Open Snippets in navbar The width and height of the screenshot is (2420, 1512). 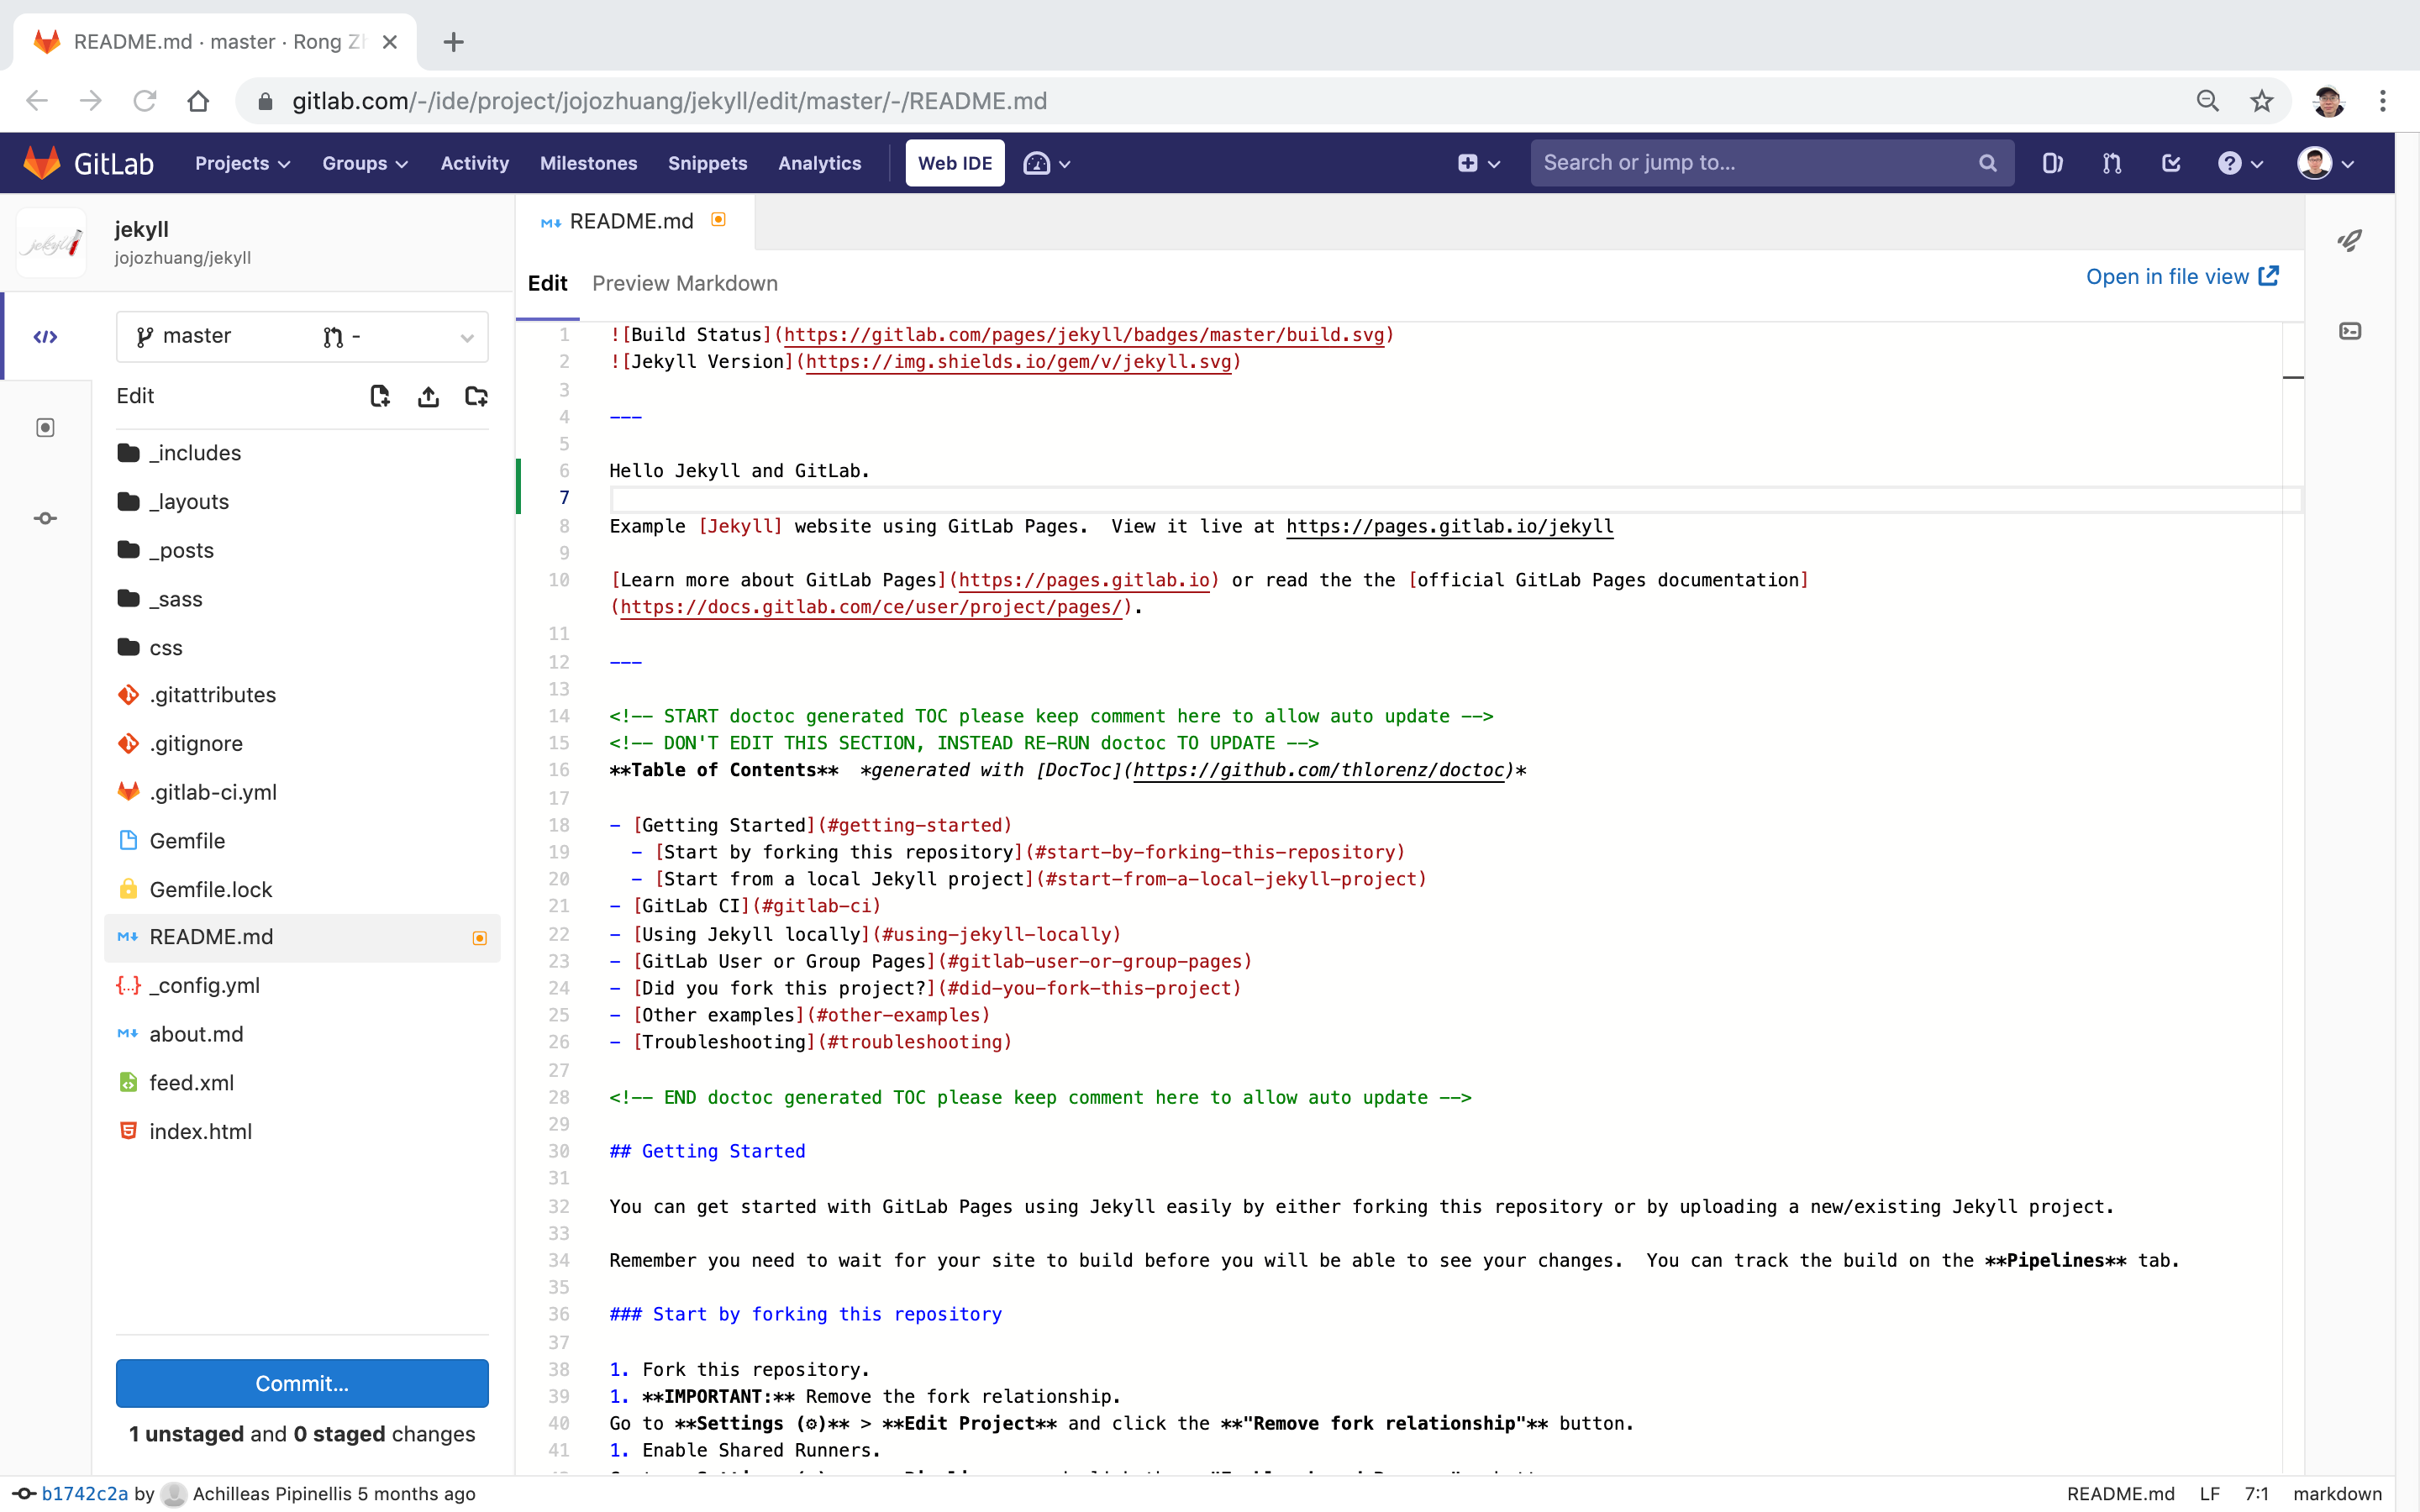pos(707,163)
